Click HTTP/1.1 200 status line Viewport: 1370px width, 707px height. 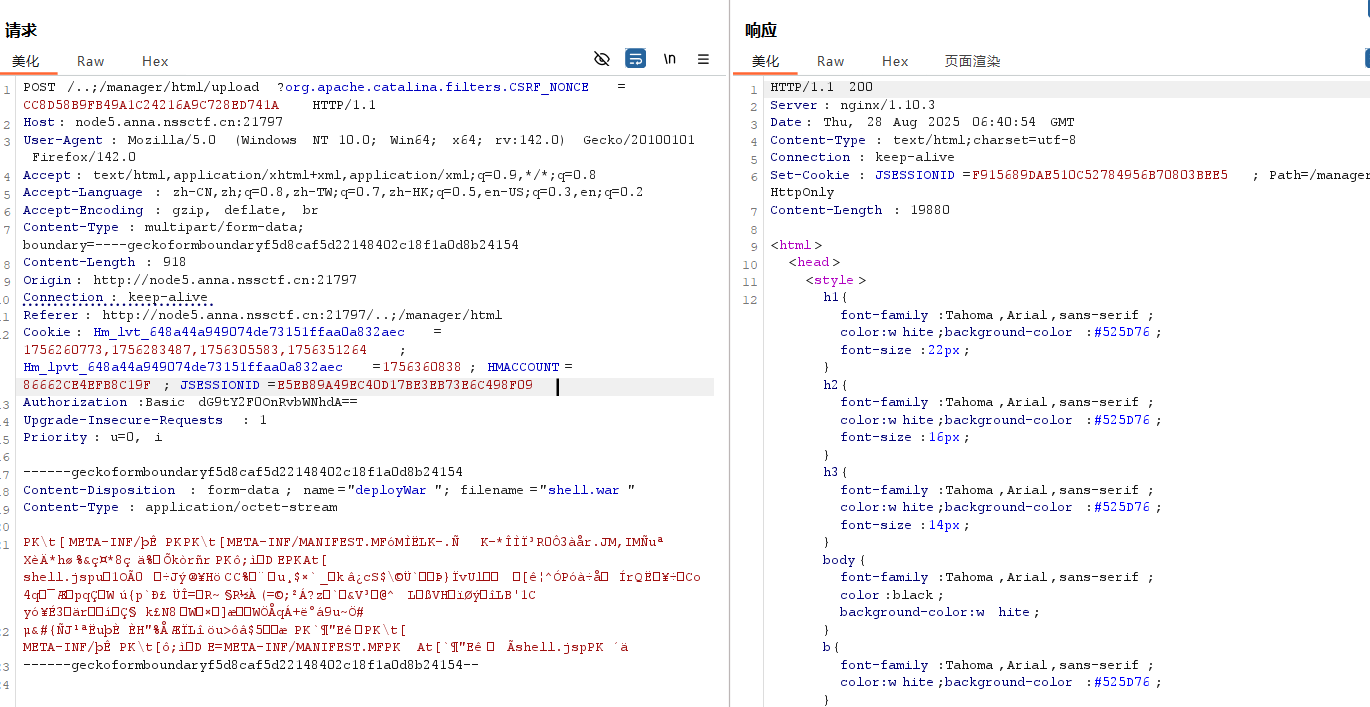[821, 87]
